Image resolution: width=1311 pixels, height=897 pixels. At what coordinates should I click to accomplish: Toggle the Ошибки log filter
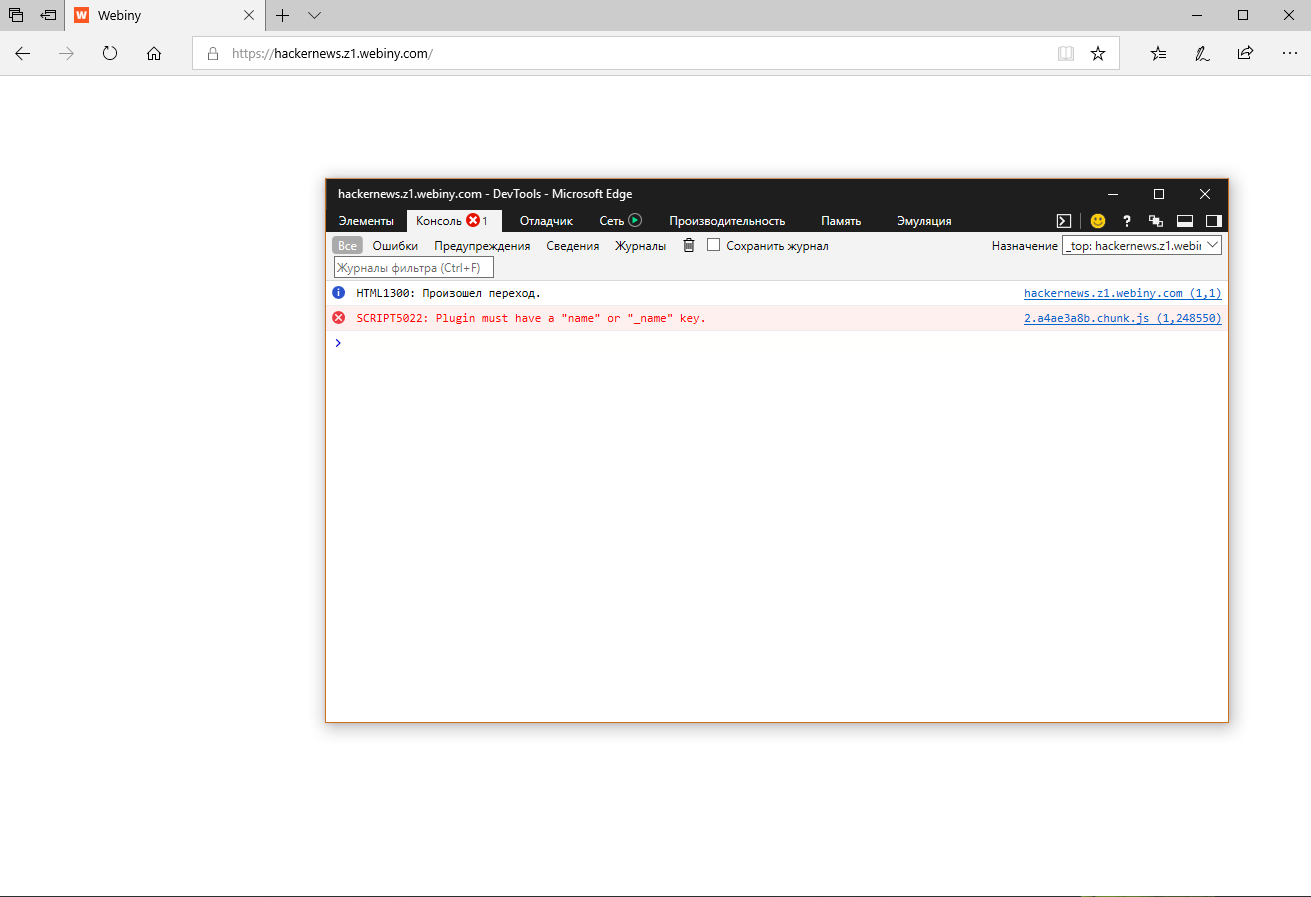coord(396,245)
